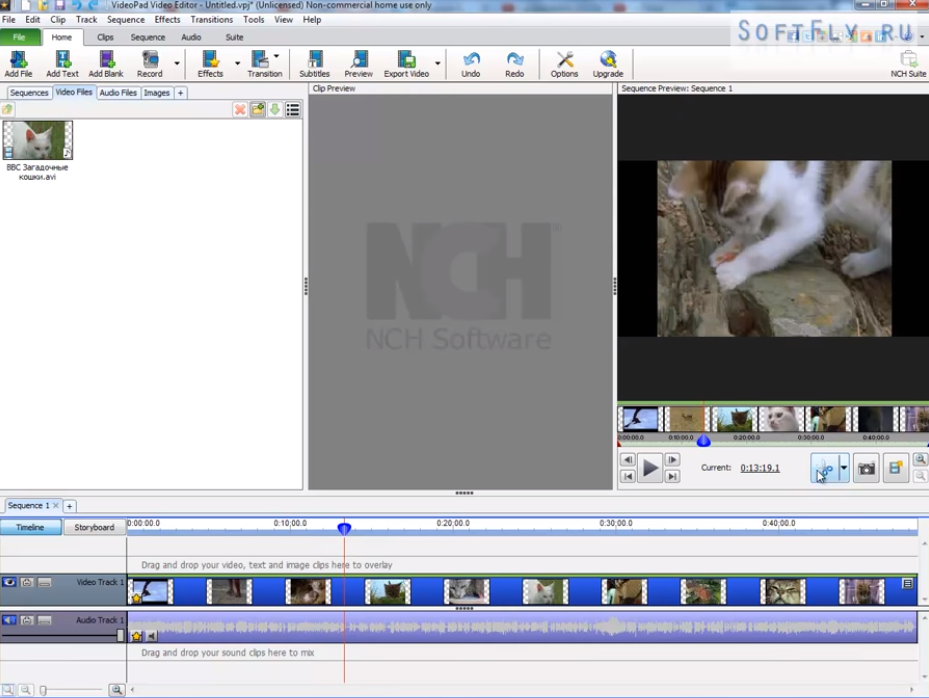This screenshot has width=929, height=698.
Task: Minimize Audio Track 1 height
Action: pos(44,620)
